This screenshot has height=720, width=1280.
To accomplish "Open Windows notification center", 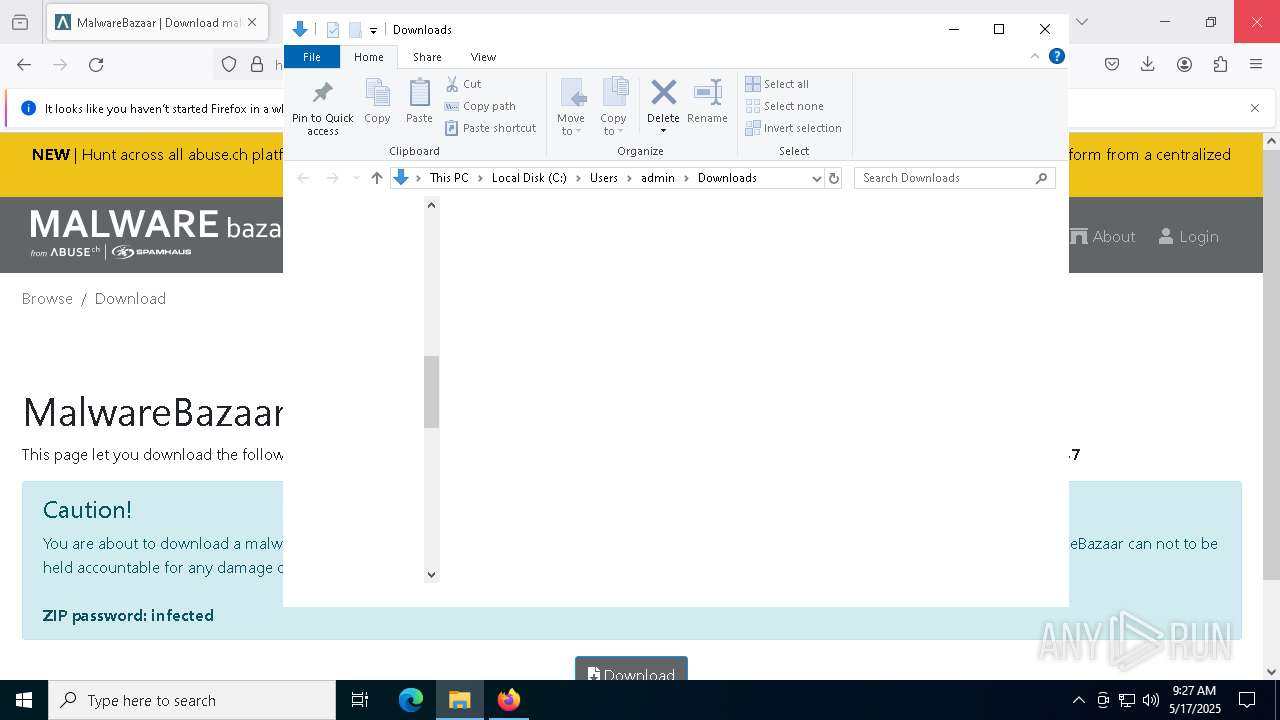I will 1247,700.
